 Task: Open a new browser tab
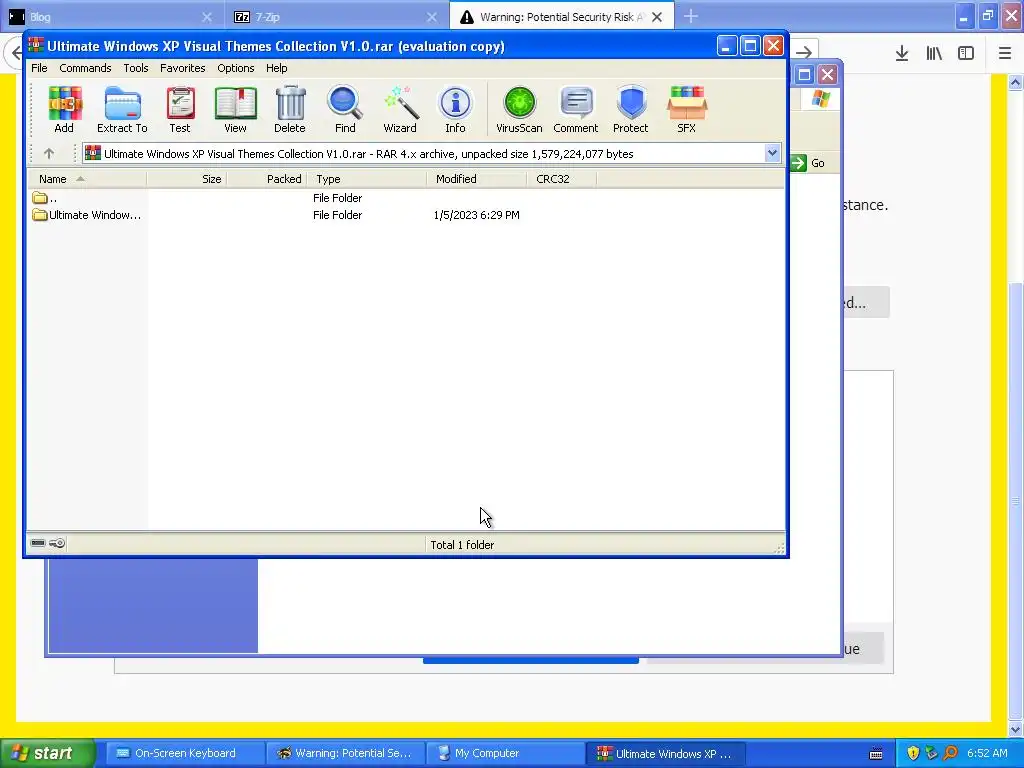click(690, 16)
